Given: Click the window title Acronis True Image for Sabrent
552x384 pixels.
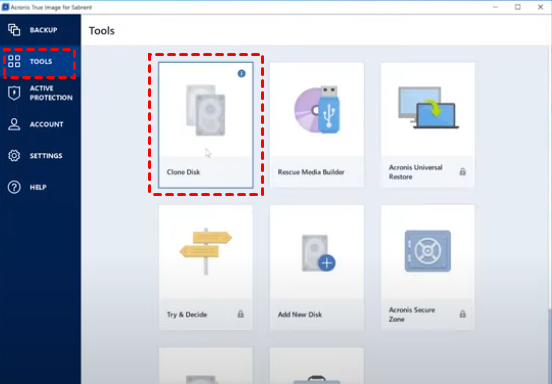Looking at the screenshot, I should tap(51, 7).
